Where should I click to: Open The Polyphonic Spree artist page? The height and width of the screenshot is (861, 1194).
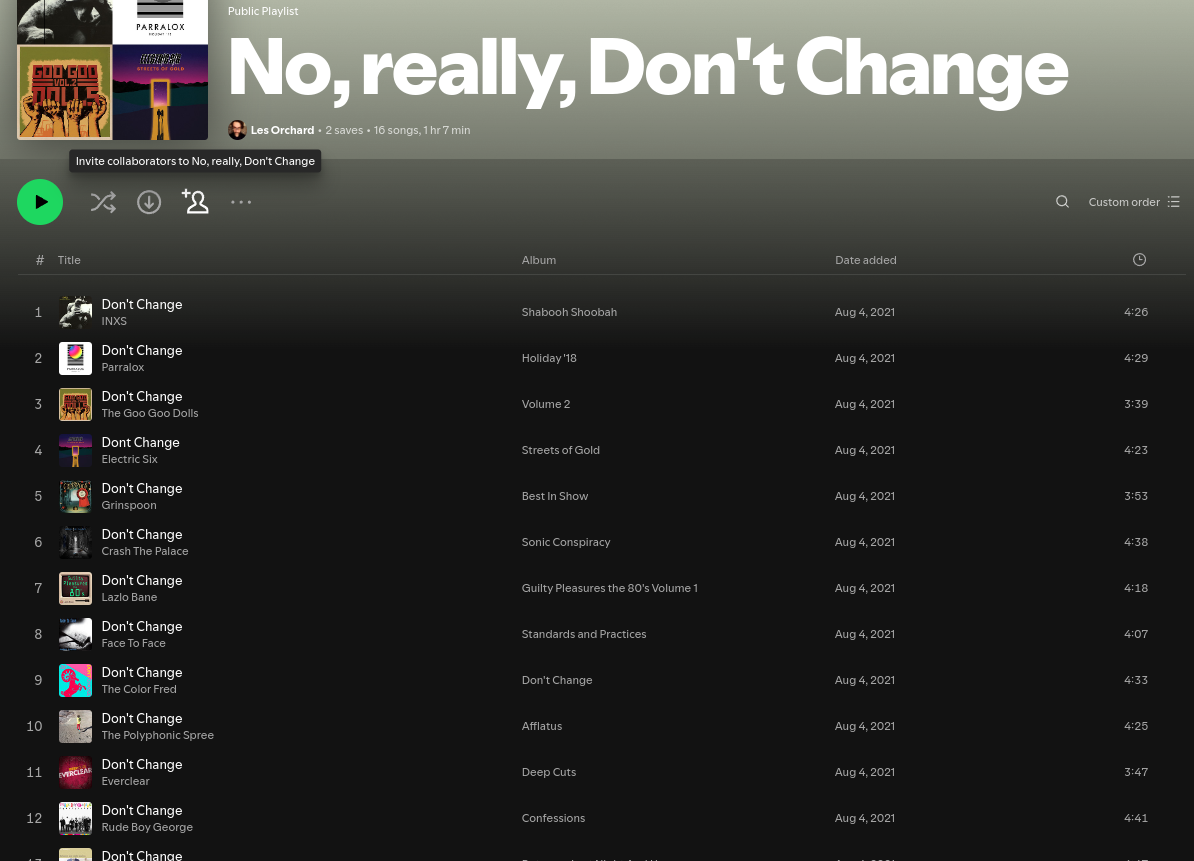[x=158, y=735]
